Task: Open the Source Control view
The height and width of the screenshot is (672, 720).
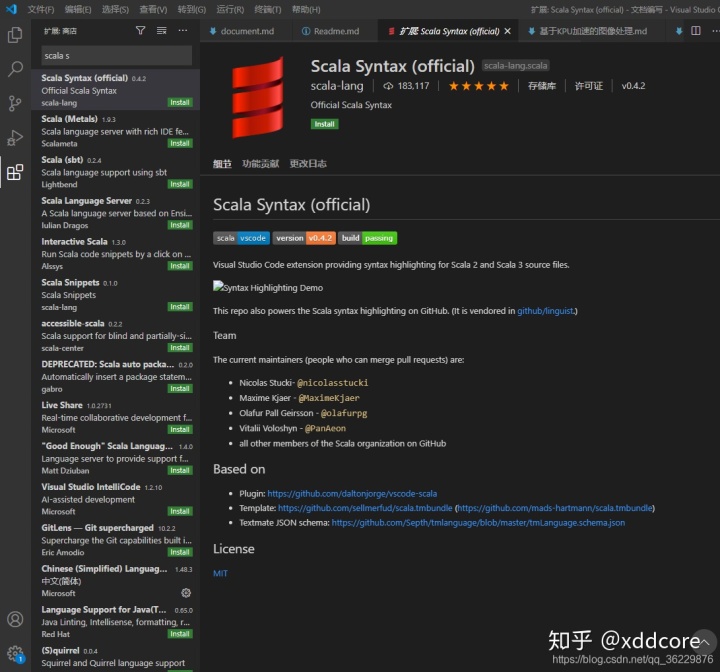Action: pyautogui.click(x=15, y=103)
